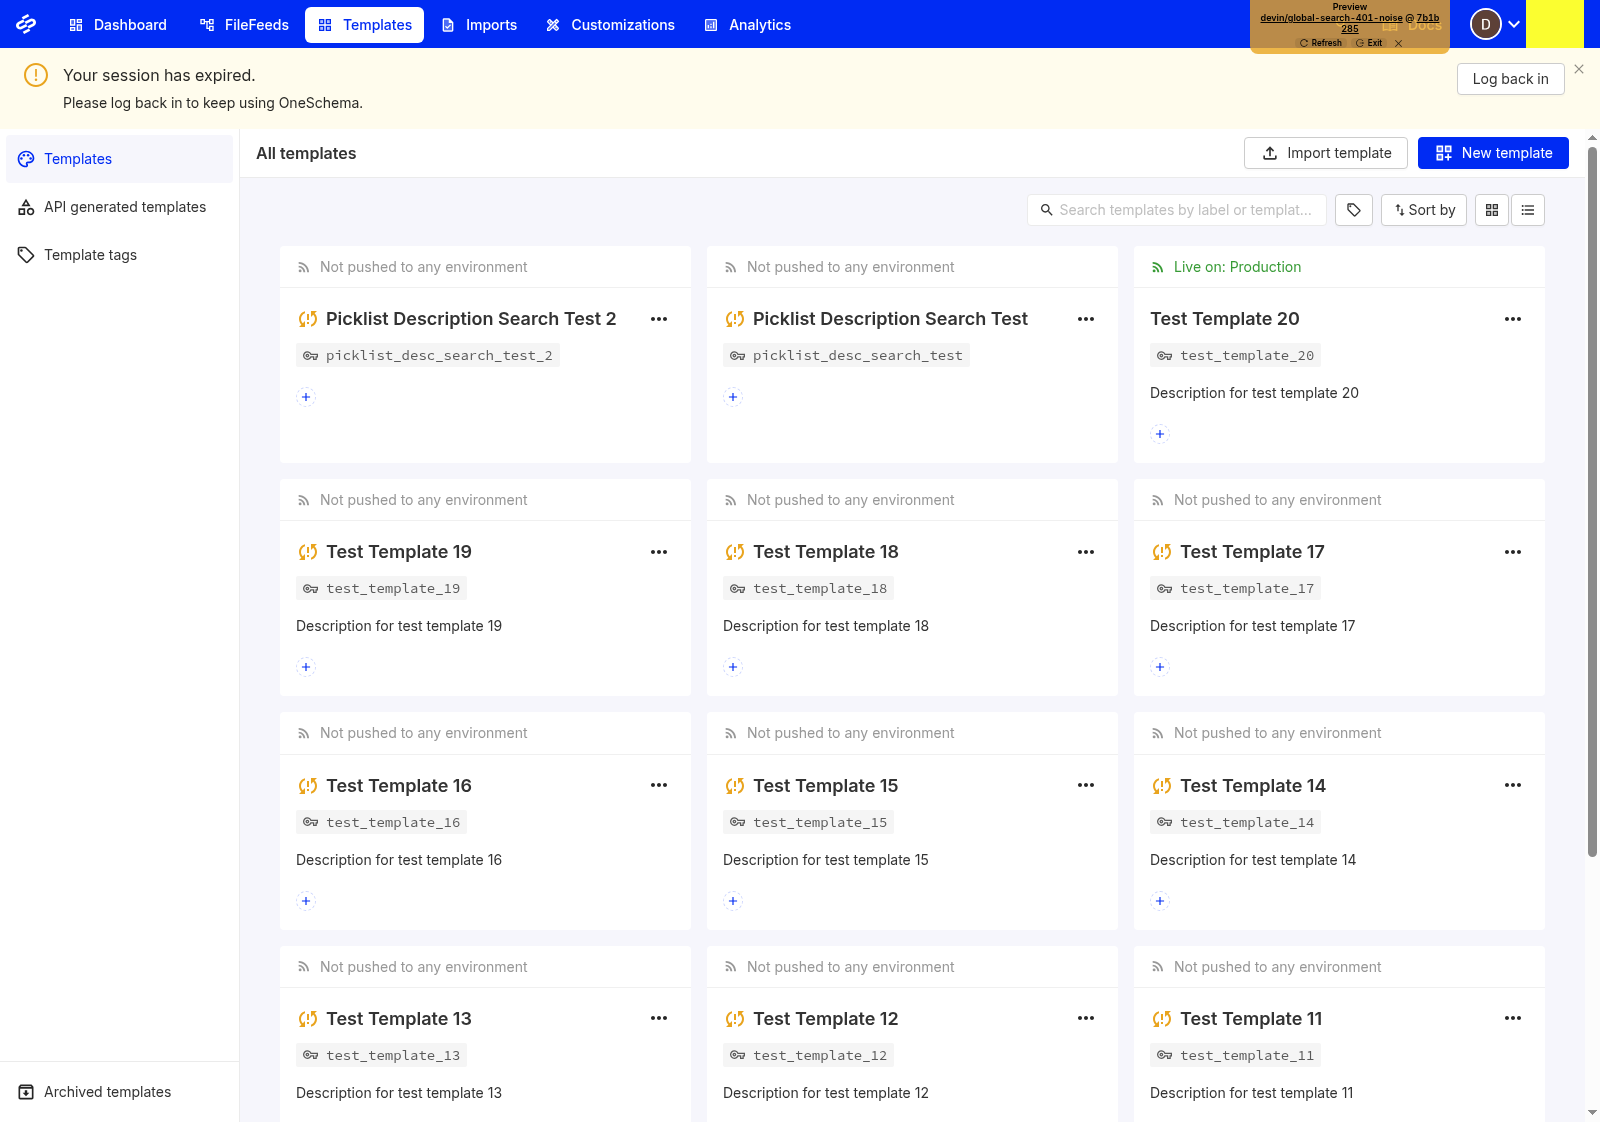Click the plus icon on Test Template 15
The image size is (1600, 1122).
click(733, 901)
